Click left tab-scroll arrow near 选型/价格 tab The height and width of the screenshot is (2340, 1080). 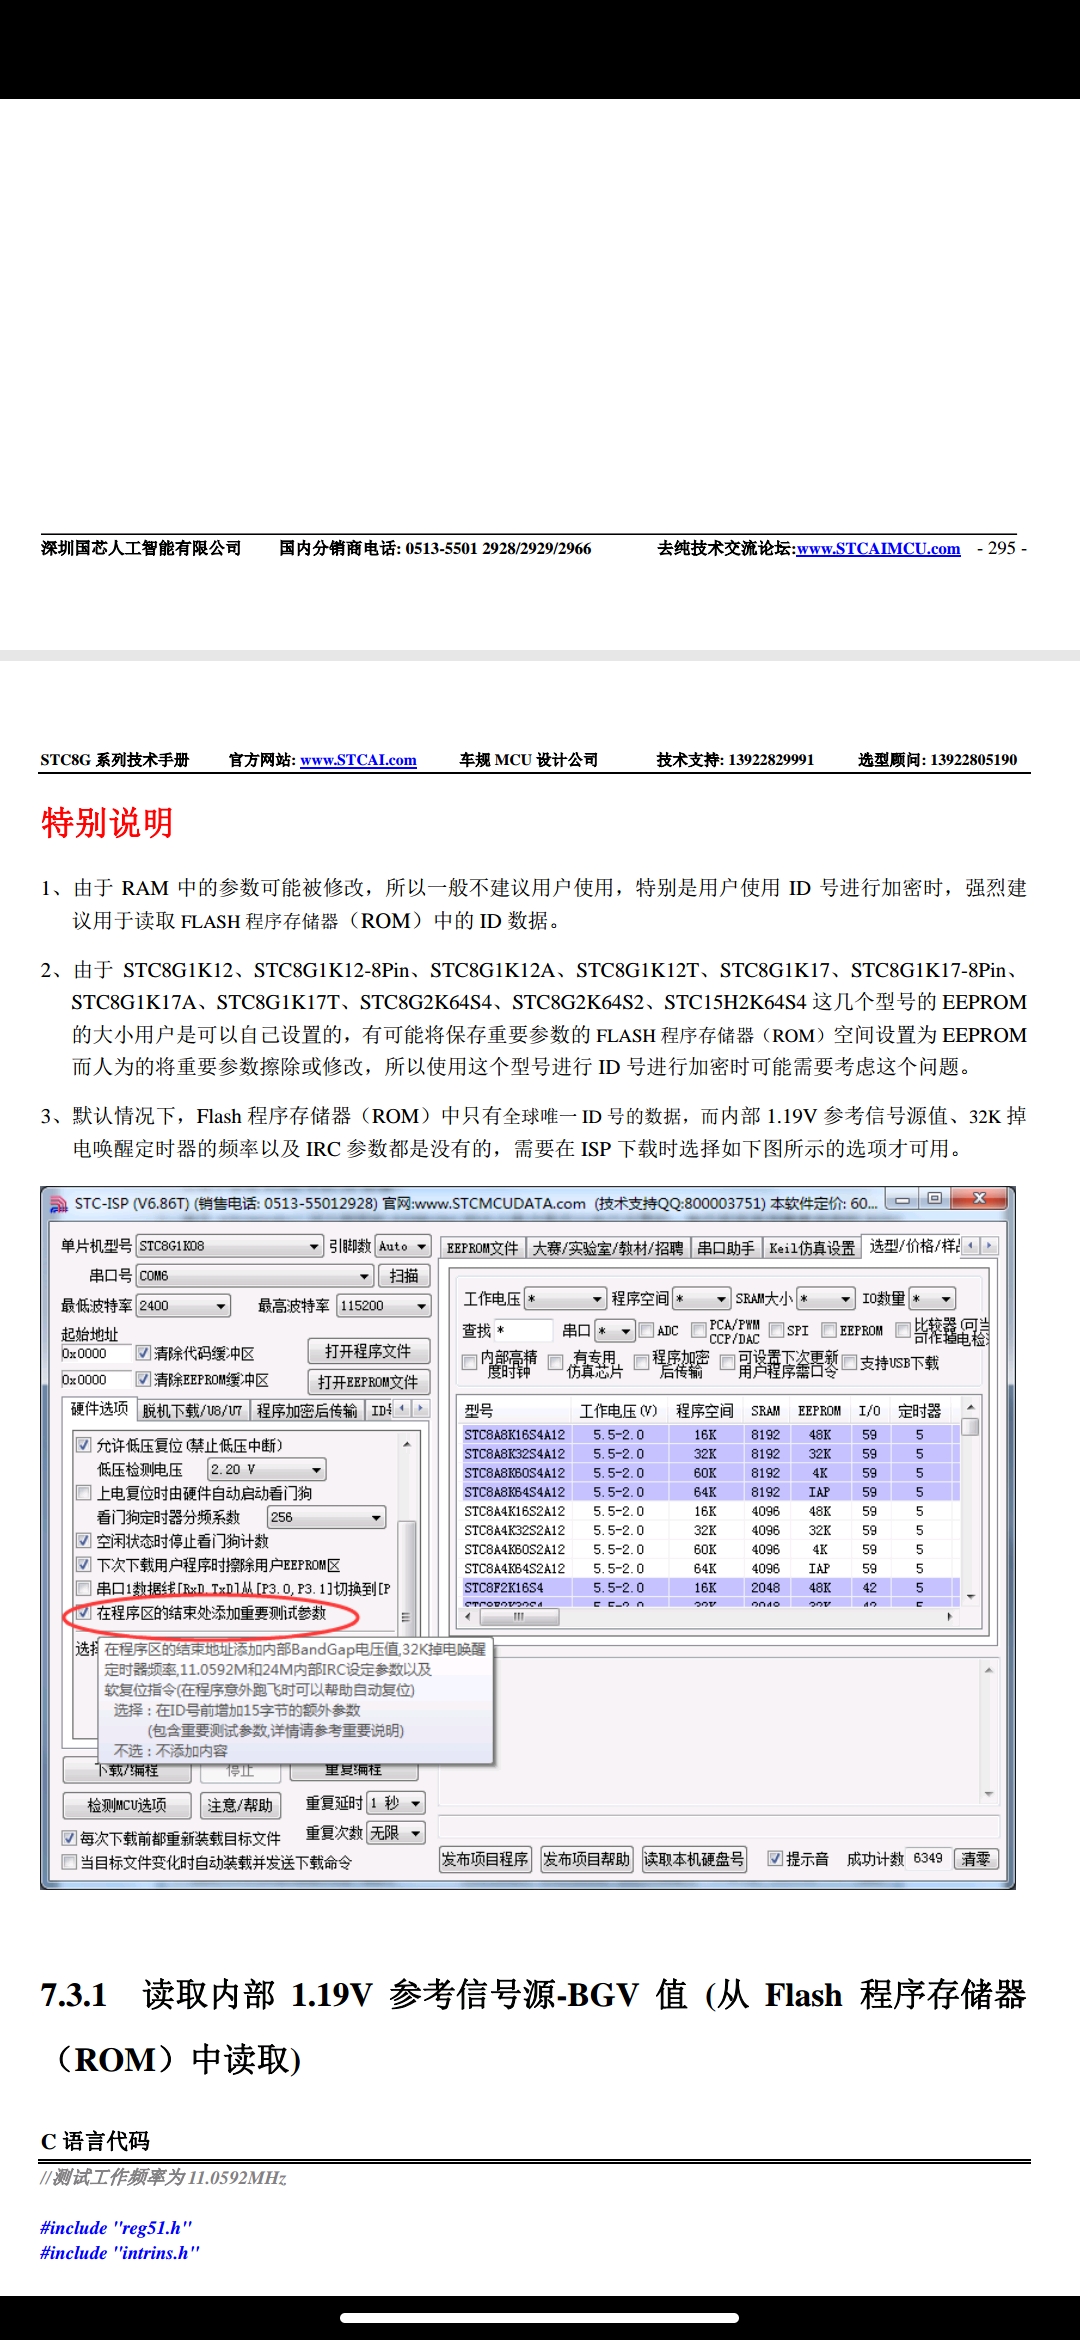click(970, 1246)
